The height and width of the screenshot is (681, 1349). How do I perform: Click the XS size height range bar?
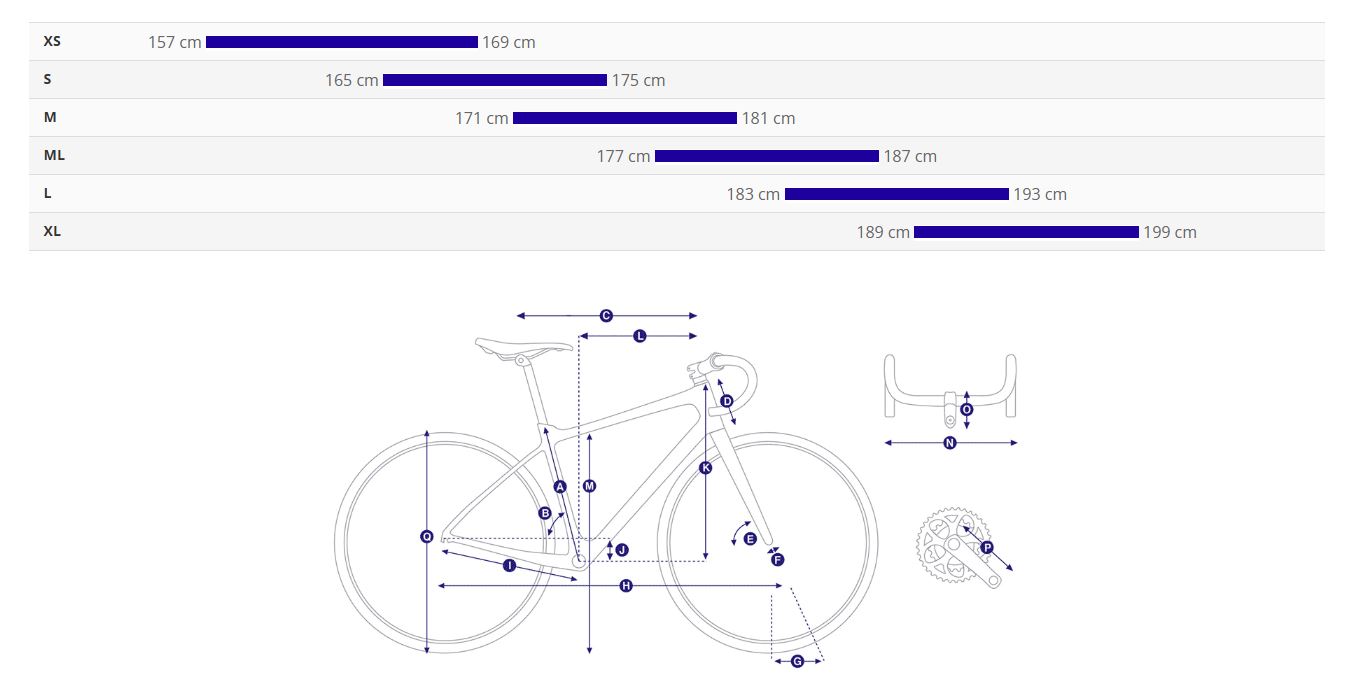point(342,42)
